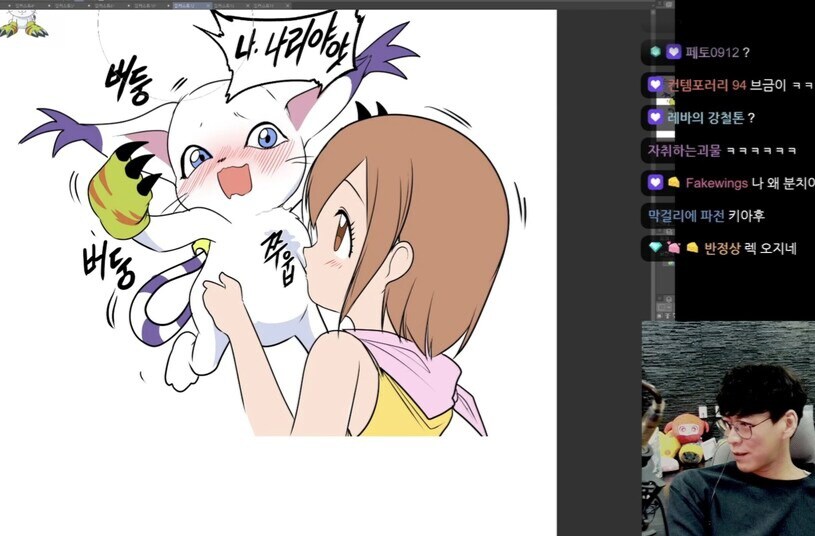The width and height of the screenshot is (815, 536).
Task: Click the cheese badge beside Fakewings
Action: tap(673, 183)
